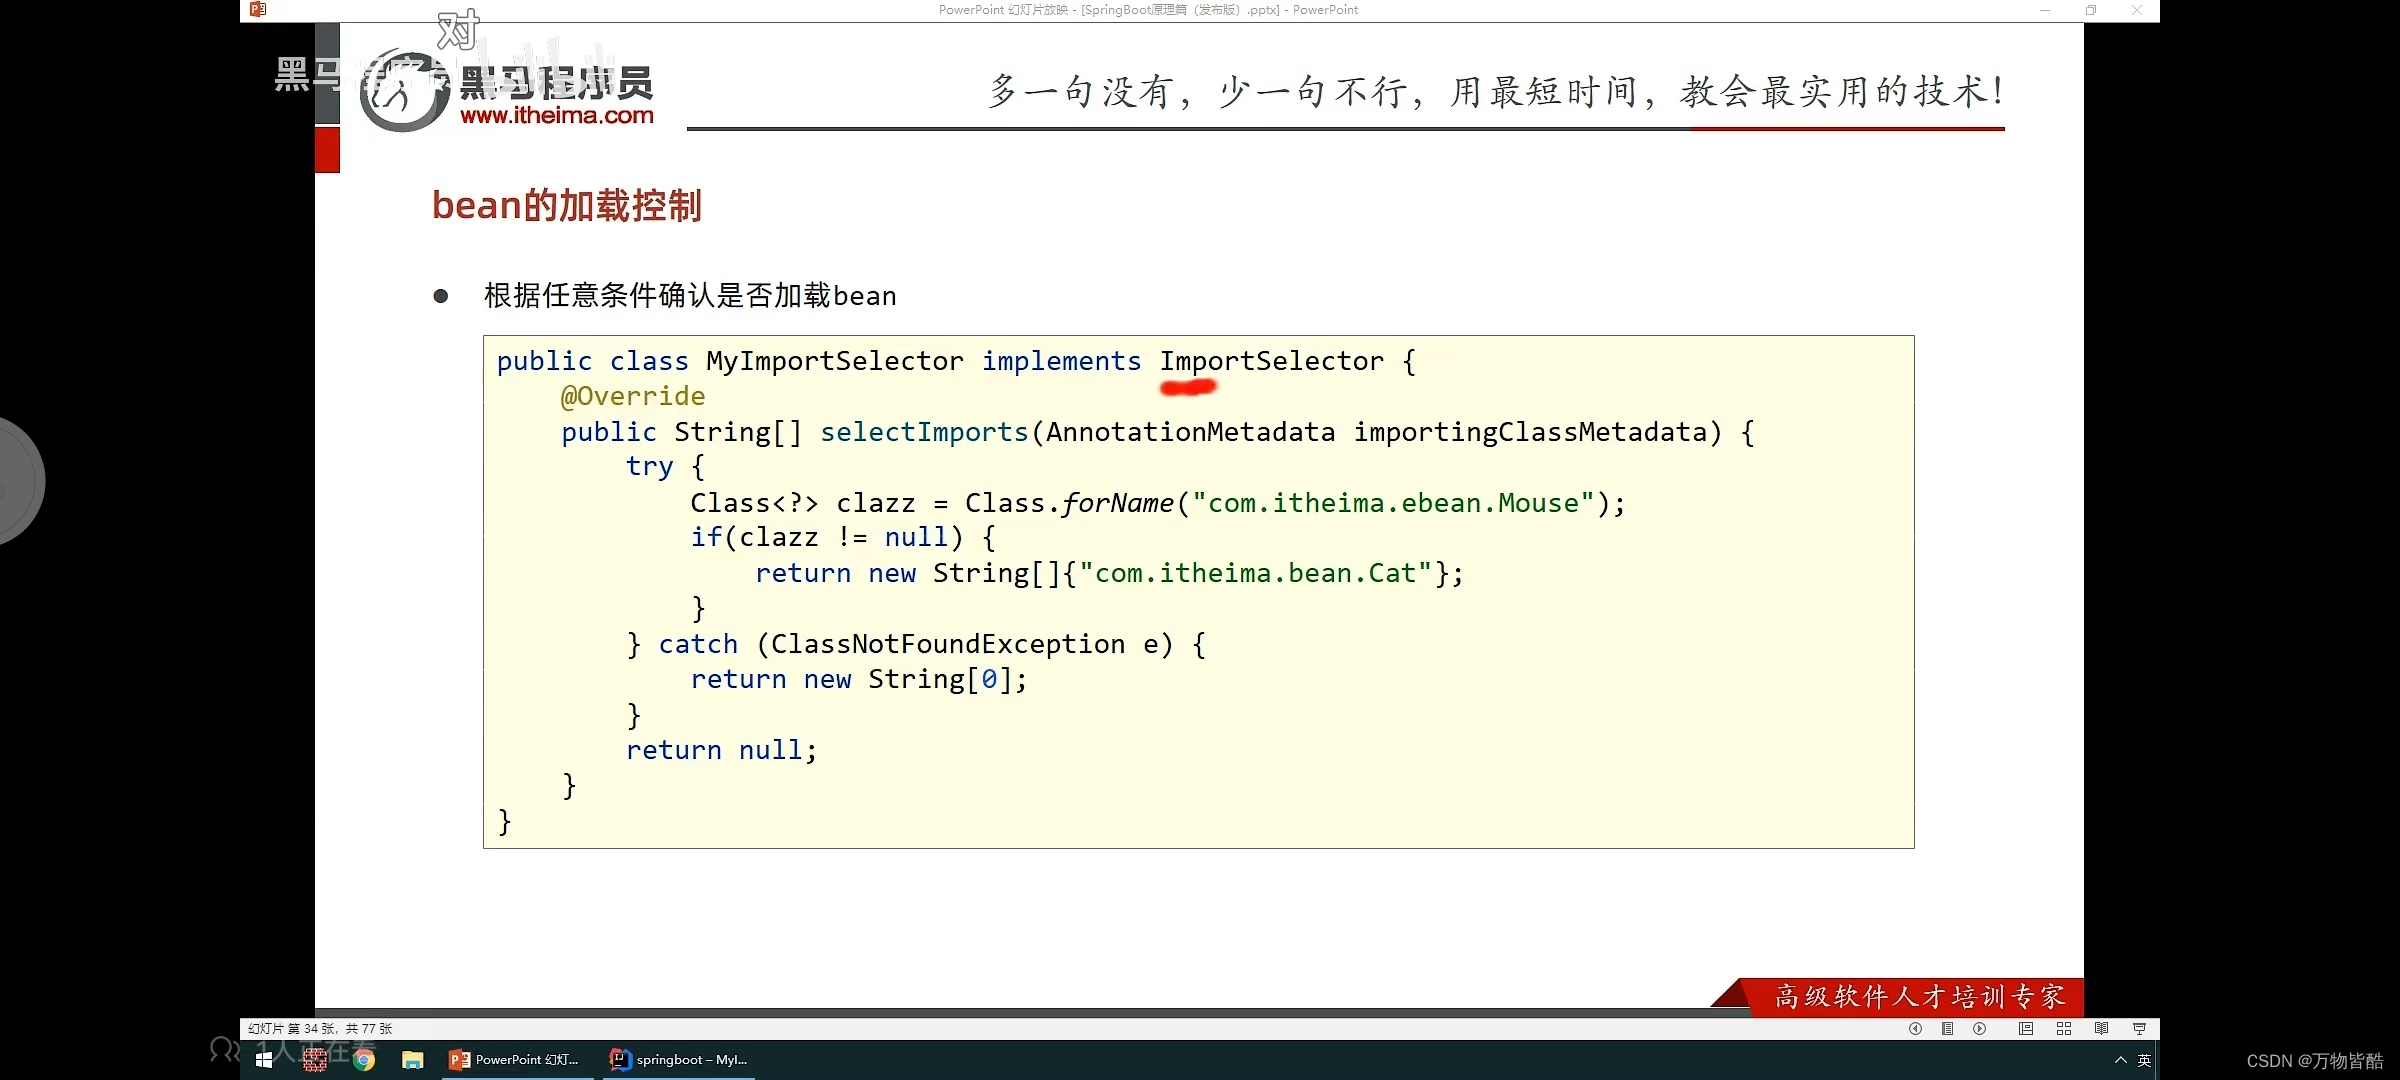2400x1080 pixels.
Task: Open the see all slides menu icon
Action: point(1947,1029)
